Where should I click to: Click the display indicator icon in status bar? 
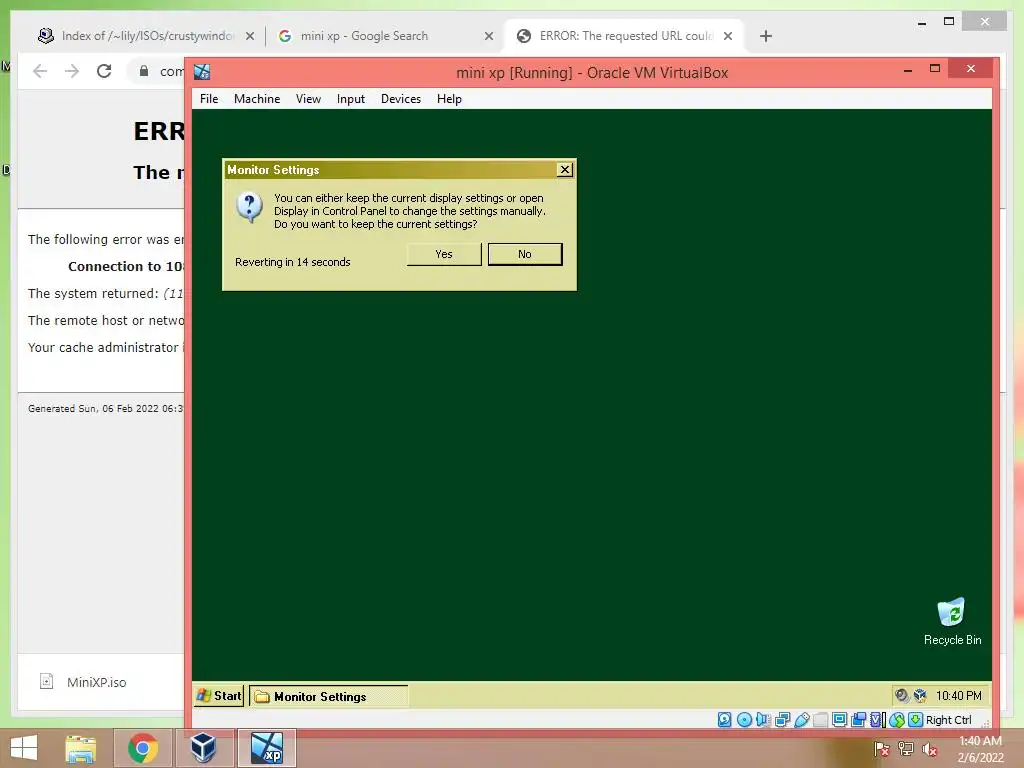(840, 720)
